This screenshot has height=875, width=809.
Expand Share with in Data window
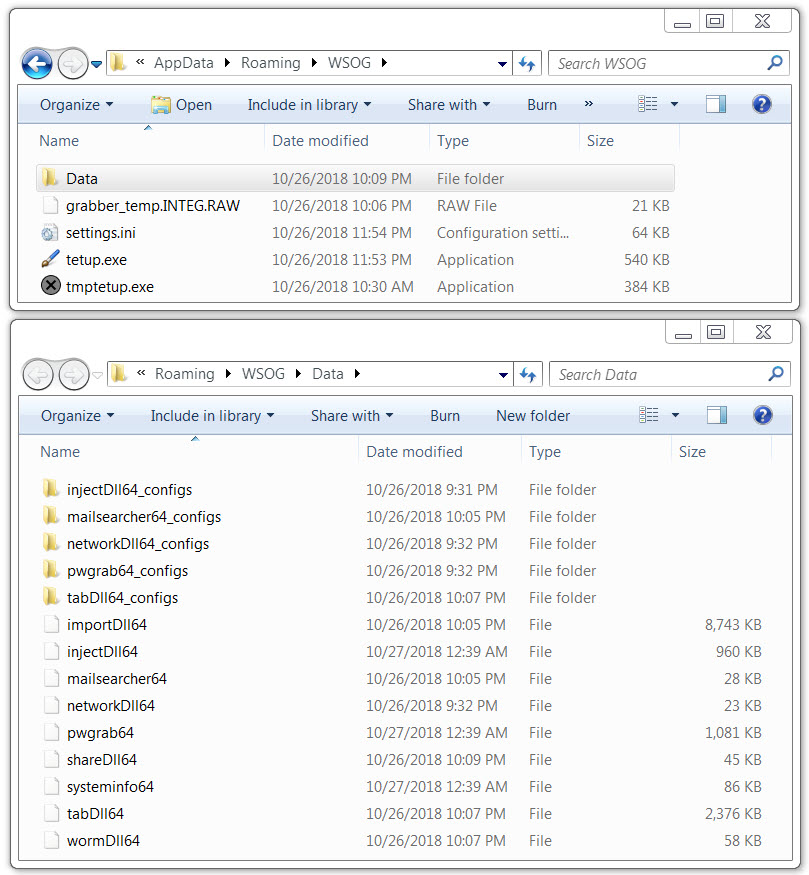352,416
